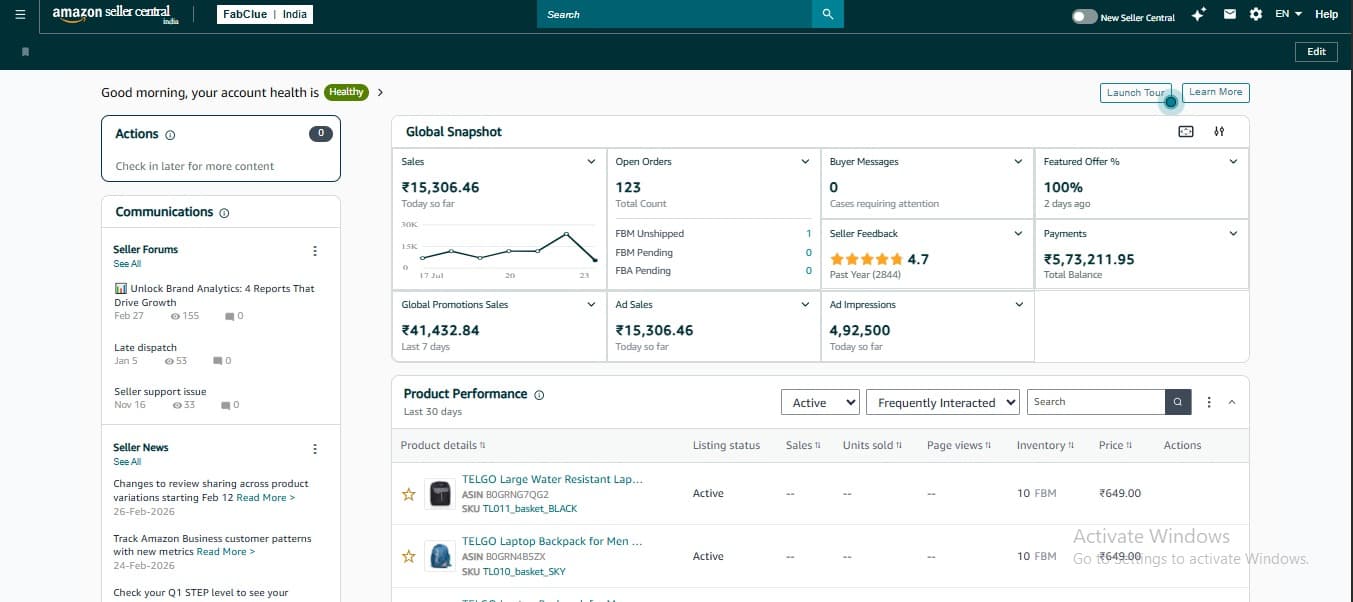
Task: Open Unlock Brand Analytics forum post
Action: (214, 295)
